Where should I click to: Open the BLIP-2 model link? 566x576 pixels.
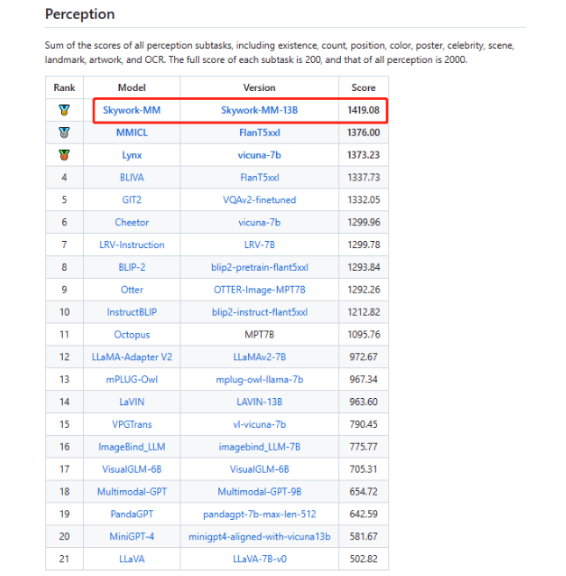click(x=132, y=267)
